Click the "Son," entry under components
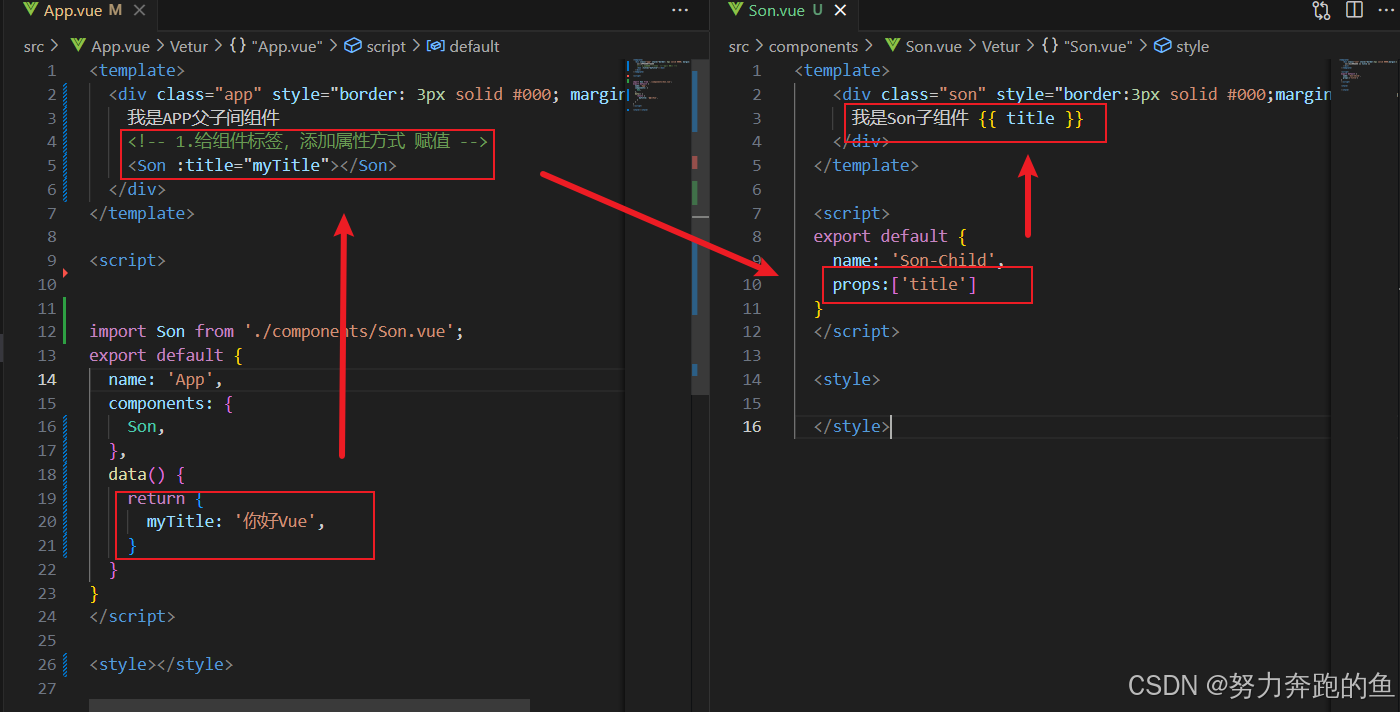 click(x=146, y=427)
